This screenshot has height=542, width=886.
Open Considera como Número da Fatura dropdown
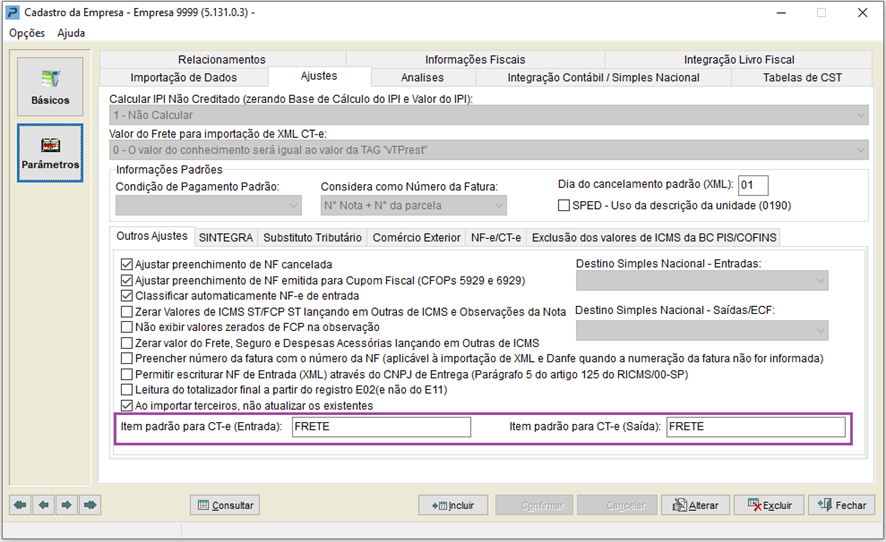point(414,206)
